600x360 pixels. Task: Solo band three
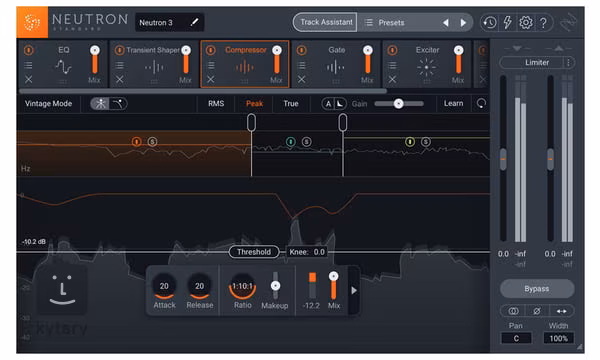pyautogui.click(x=426, y=142)
